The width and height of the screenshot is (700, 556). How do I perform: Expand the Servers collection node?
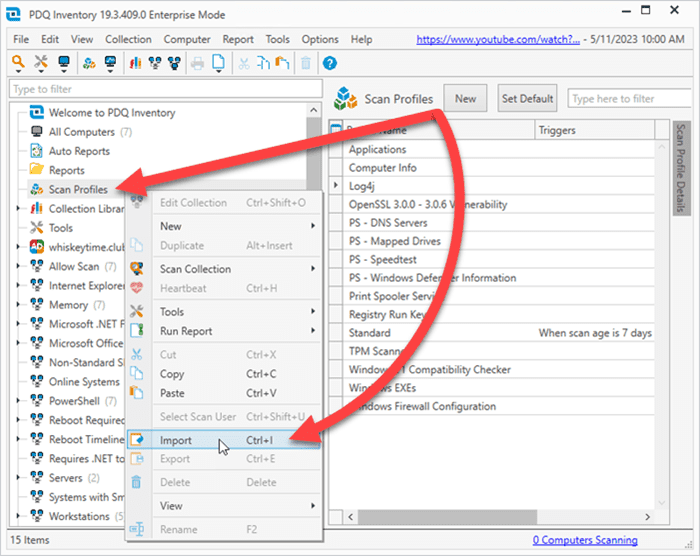click(18, 477)
